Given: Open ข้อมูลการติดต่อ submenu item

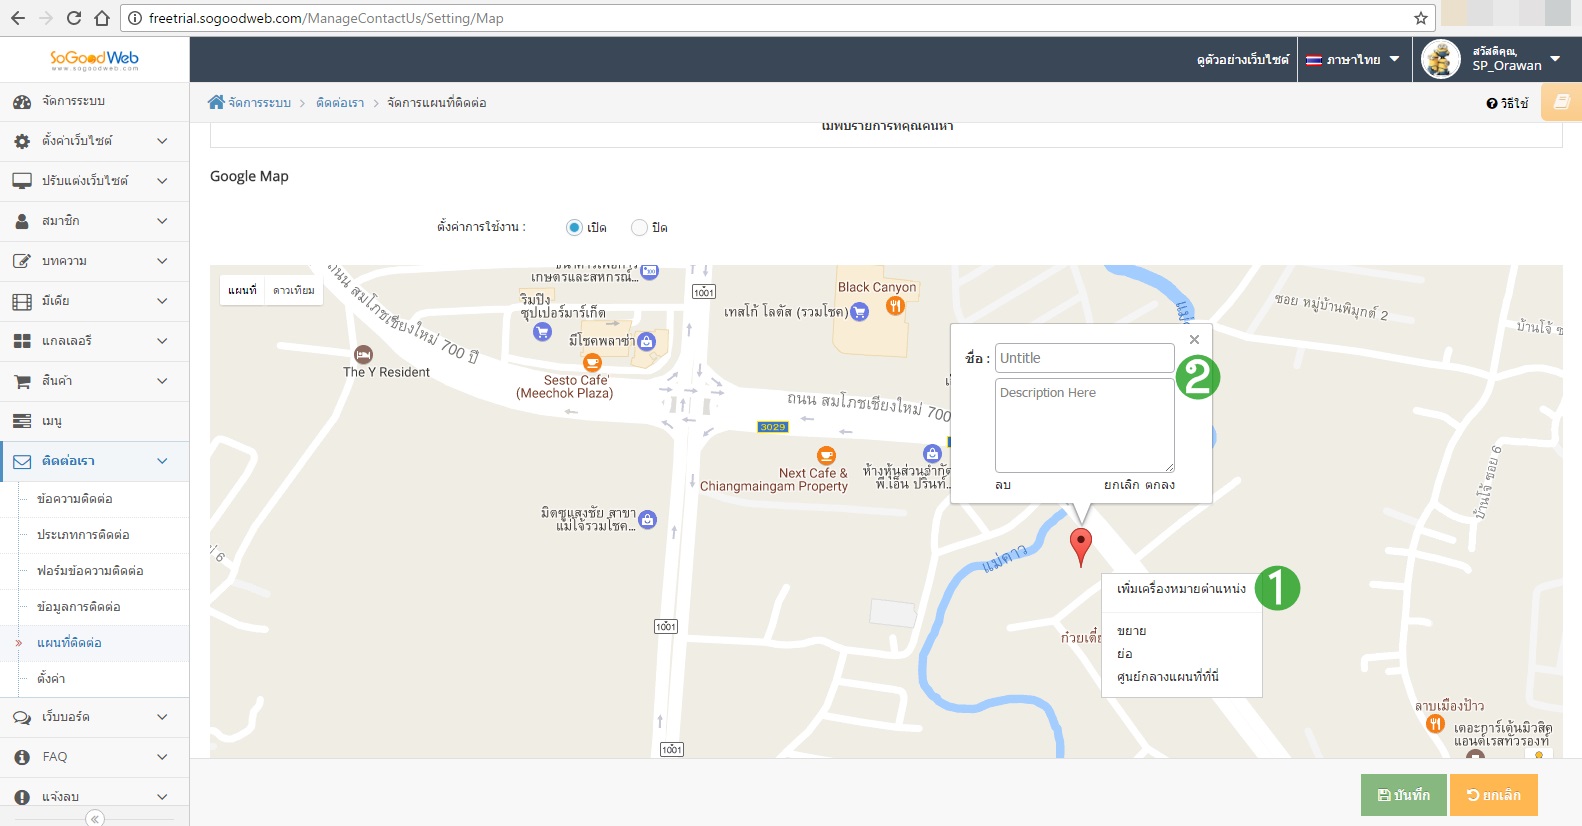Looking at the screenshot, I should coord(78,607).
